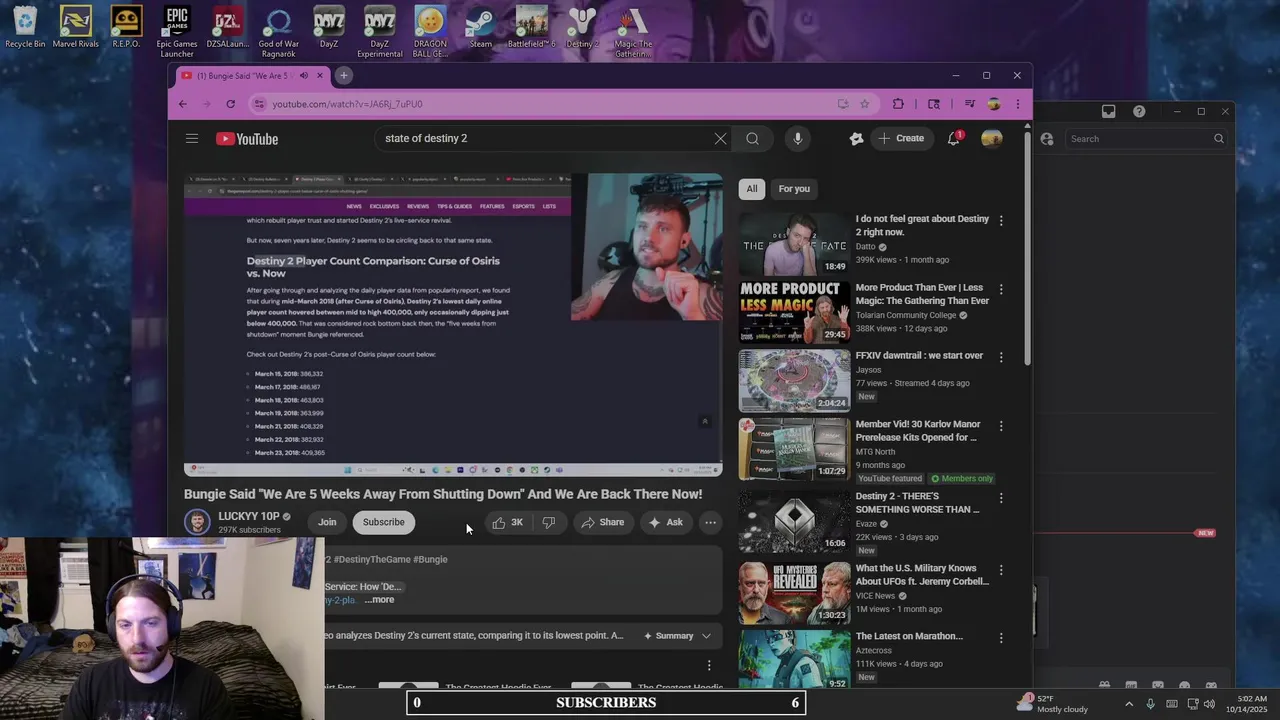The width and height of the screenshot is (1280, 720).
Task: Open God of War Ragnarök shortcut
Action: click(278, 32)
